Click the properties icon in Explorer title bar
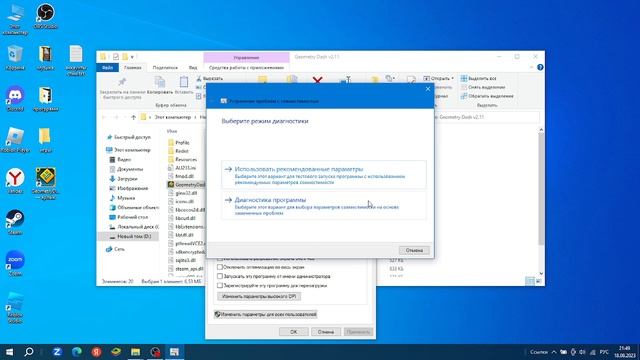 click(116, 57)
